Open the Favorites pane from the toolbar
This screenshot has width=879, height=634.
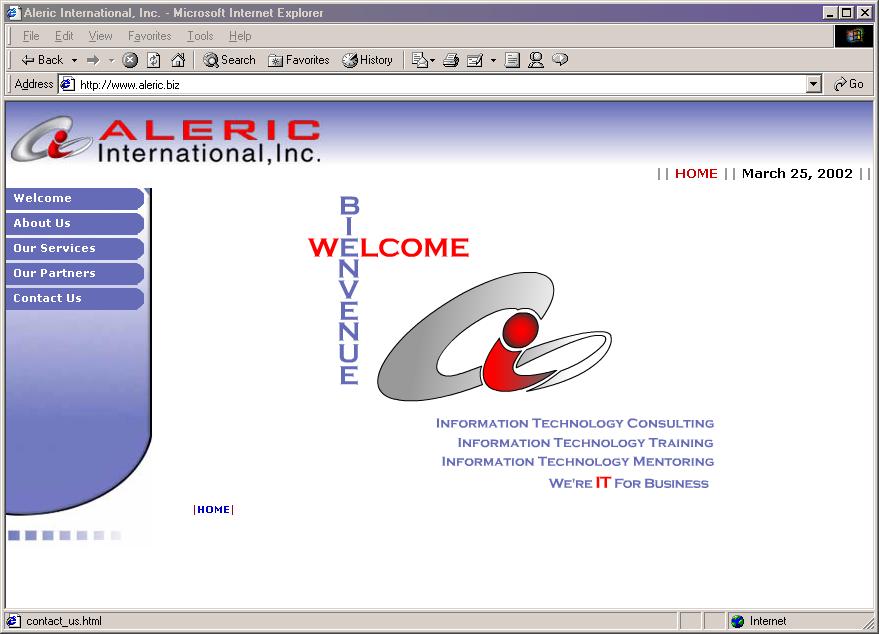(299, 60)
